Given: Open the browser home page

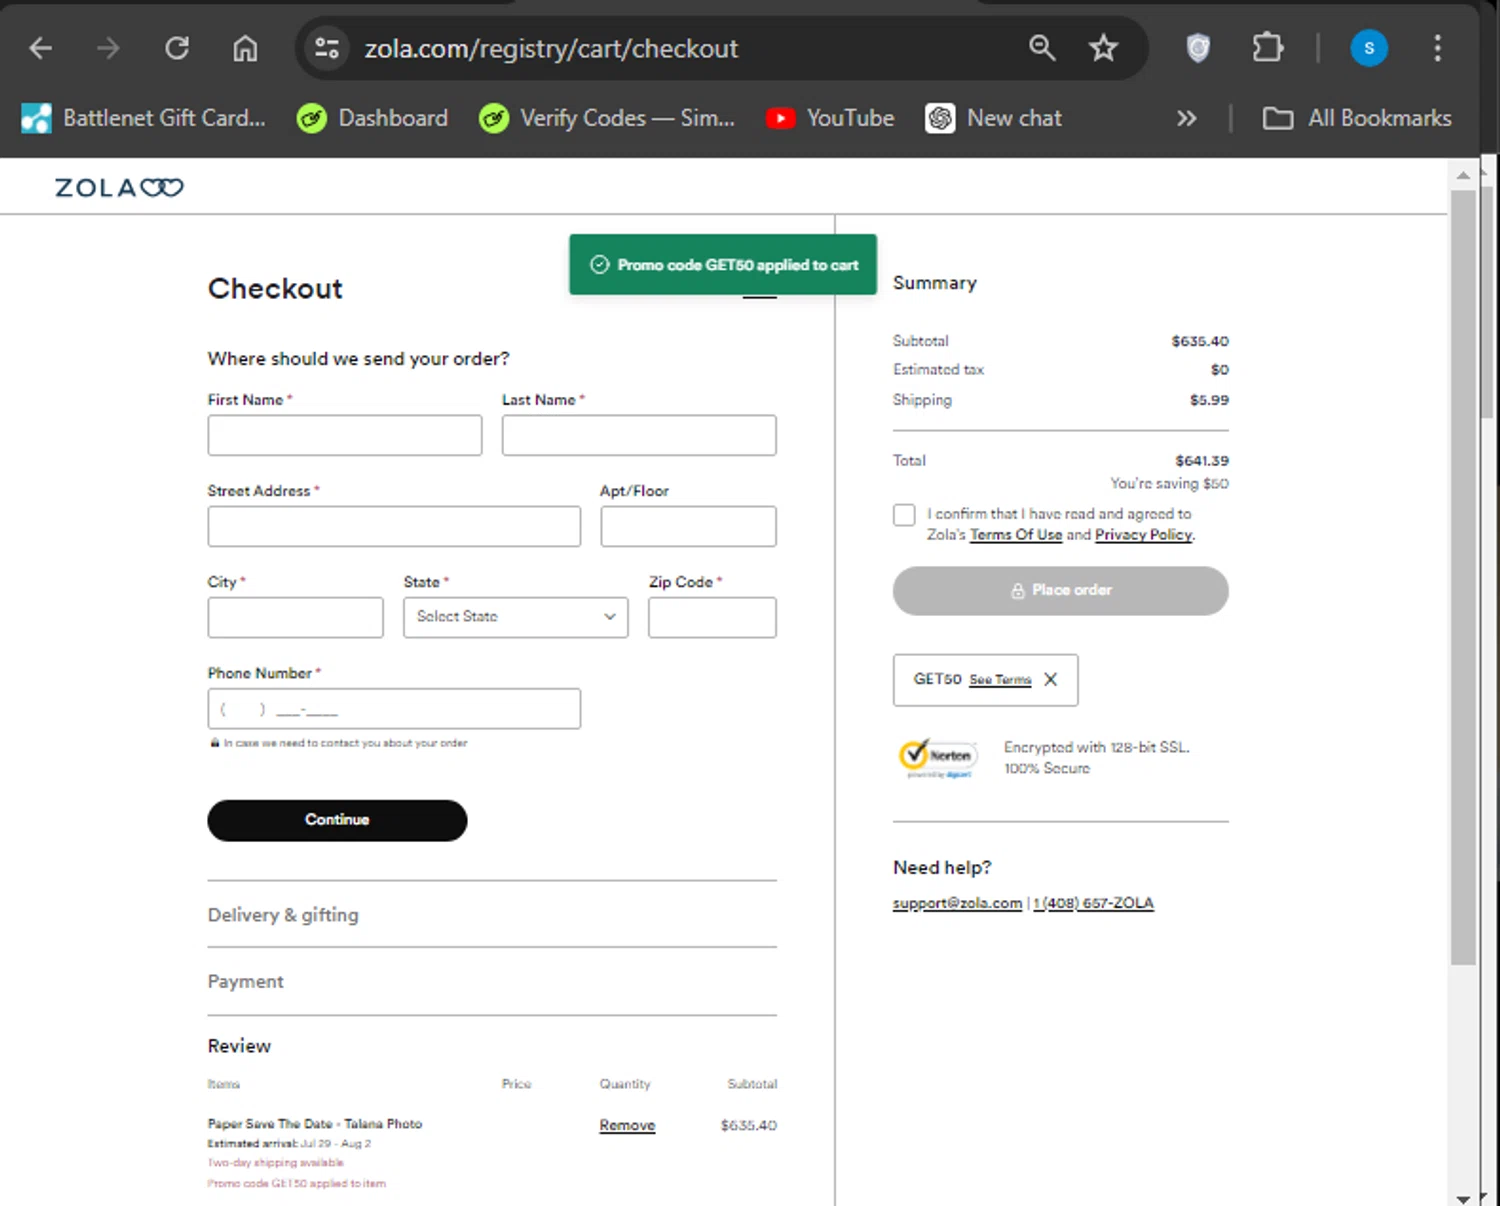Looking at the screenshot, I should (245, 48).
